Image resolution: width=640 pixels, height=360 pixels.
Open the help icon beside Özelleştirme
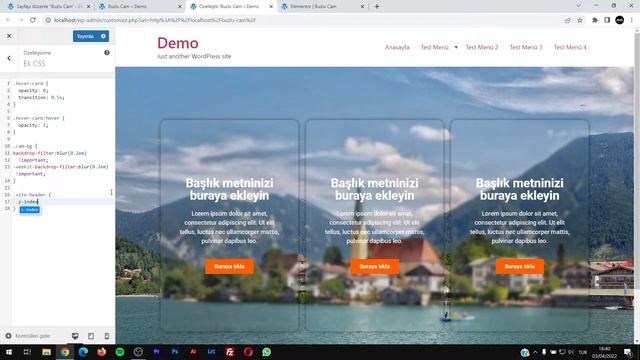coord(107,53)
